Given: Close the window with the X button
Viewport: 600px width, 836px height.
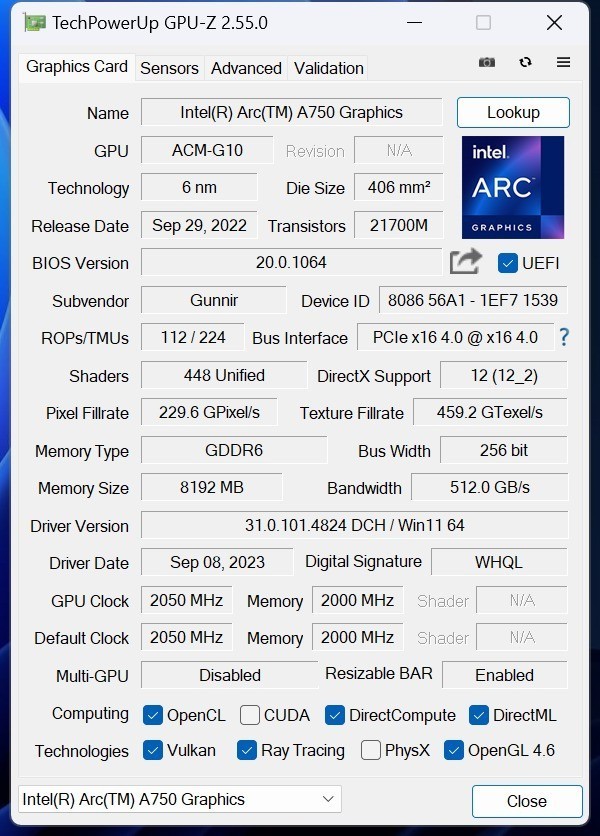Looking at the screenshot, I should pyautogui.click(x=555, y=23).
